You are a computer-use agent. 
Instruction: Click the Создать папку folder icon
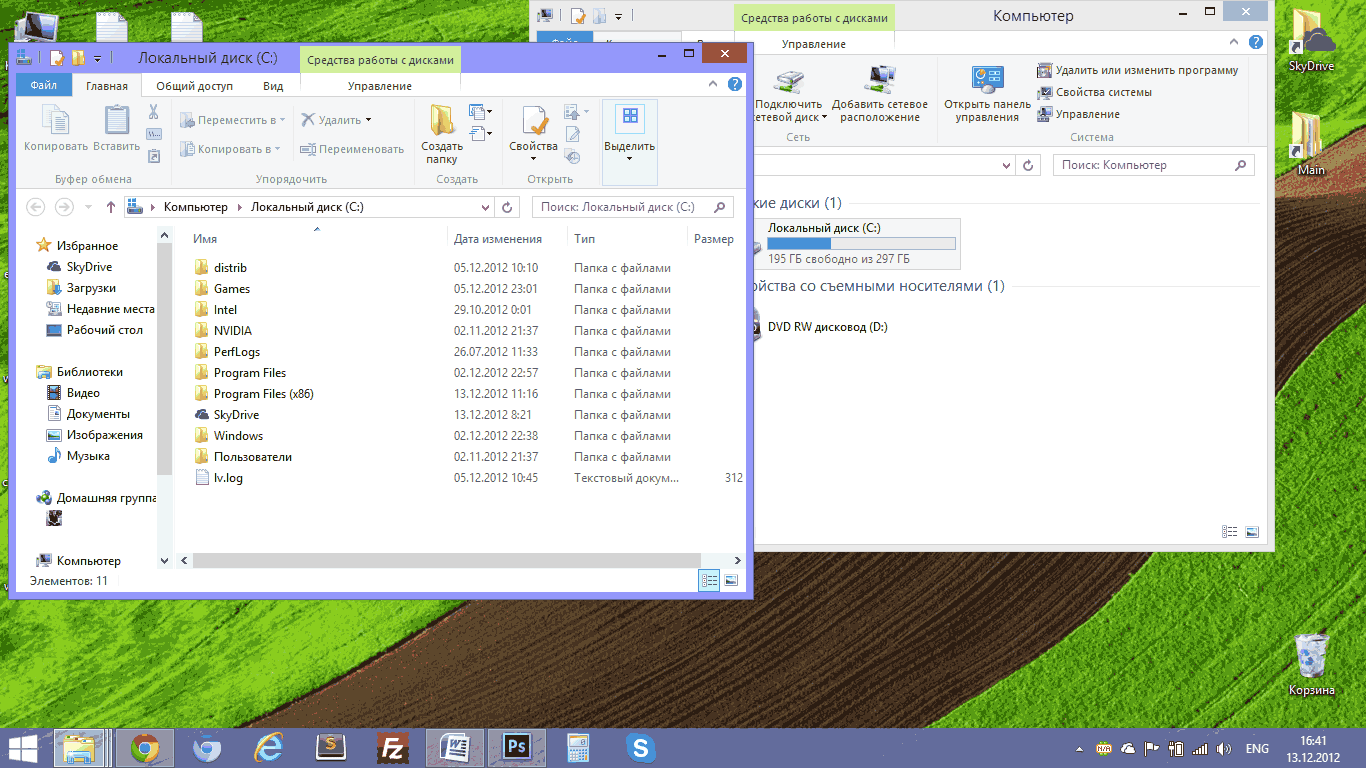click(x=441, y=120)
